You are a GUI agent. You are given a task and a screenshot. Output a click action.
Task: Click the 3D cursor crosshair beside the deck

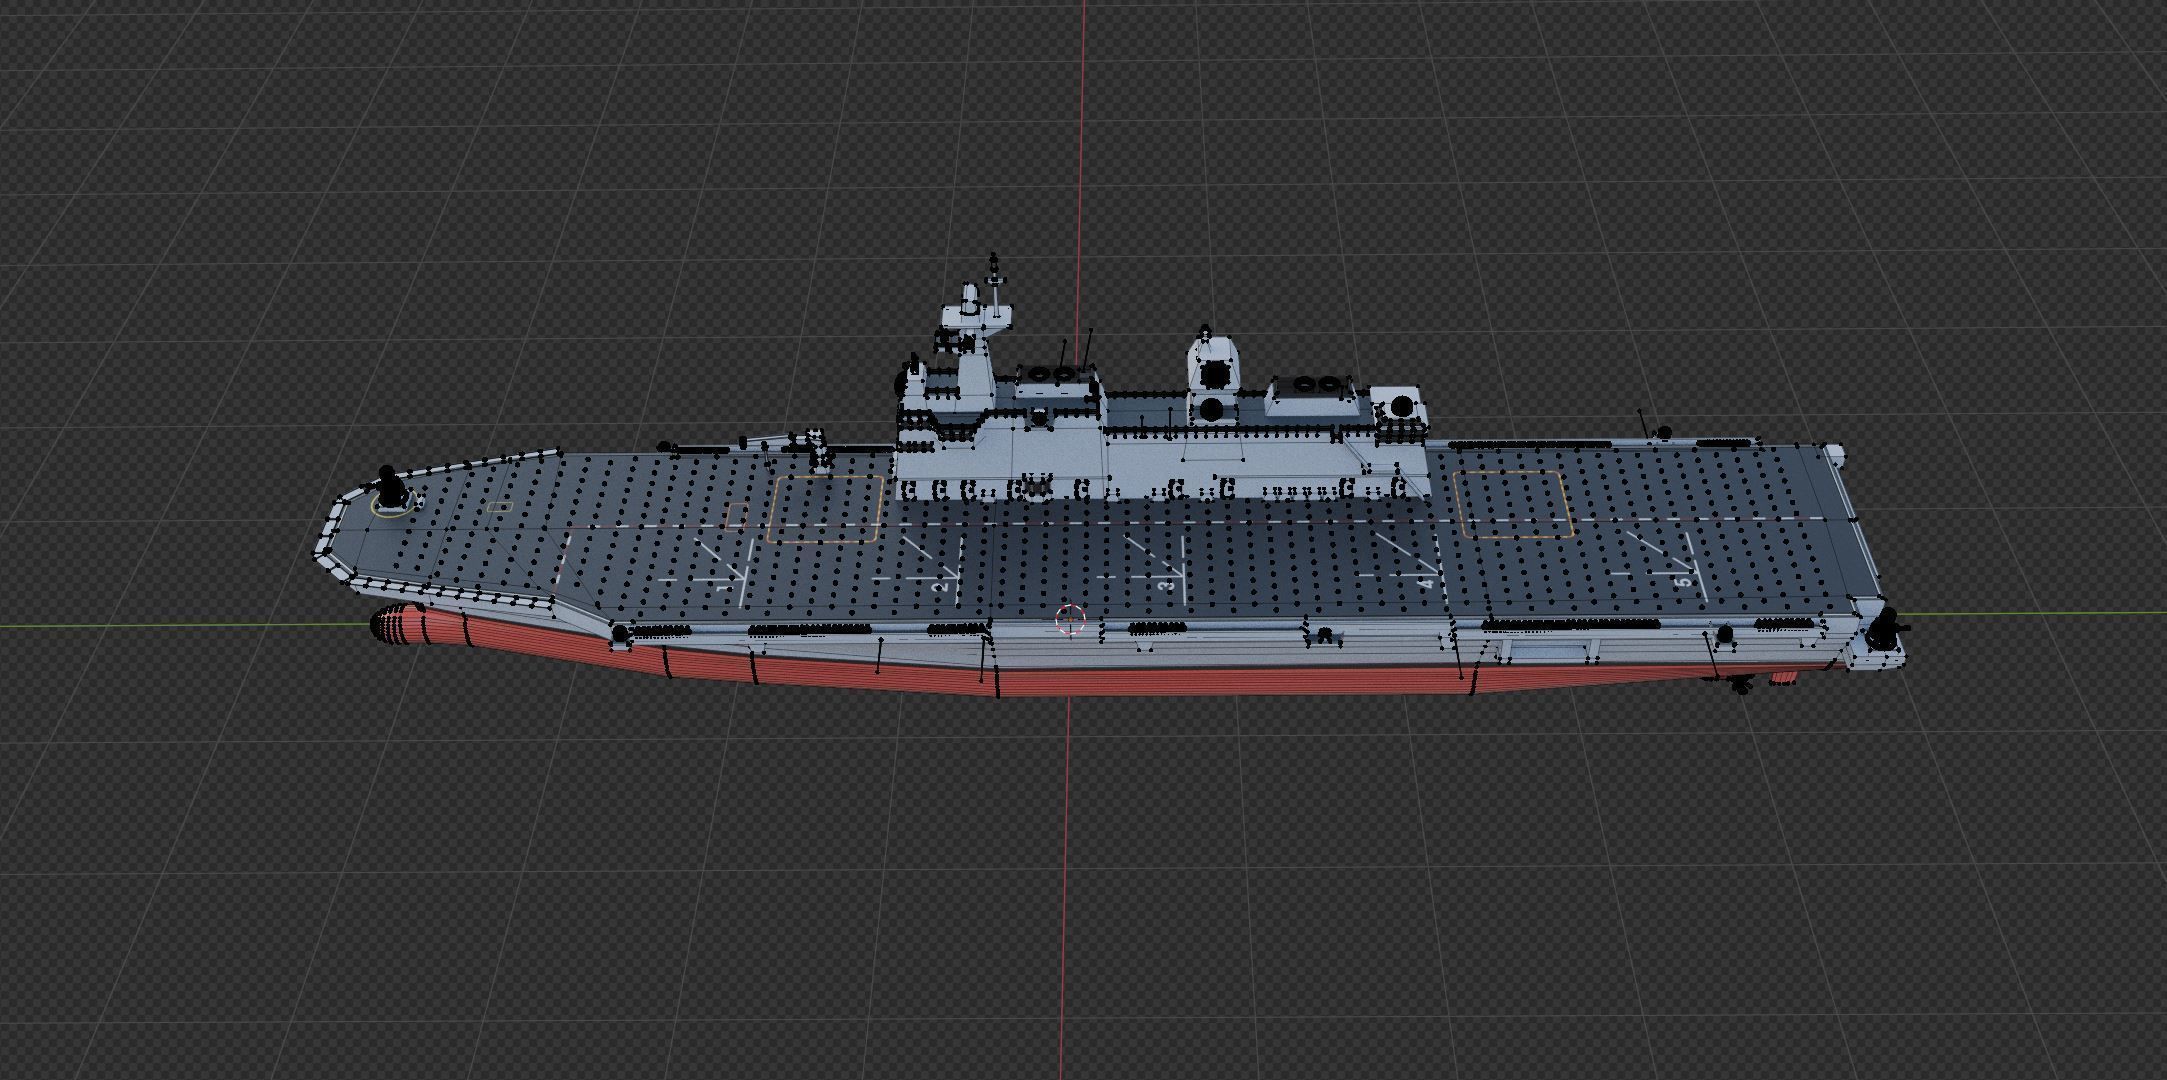coord(1071,619)
